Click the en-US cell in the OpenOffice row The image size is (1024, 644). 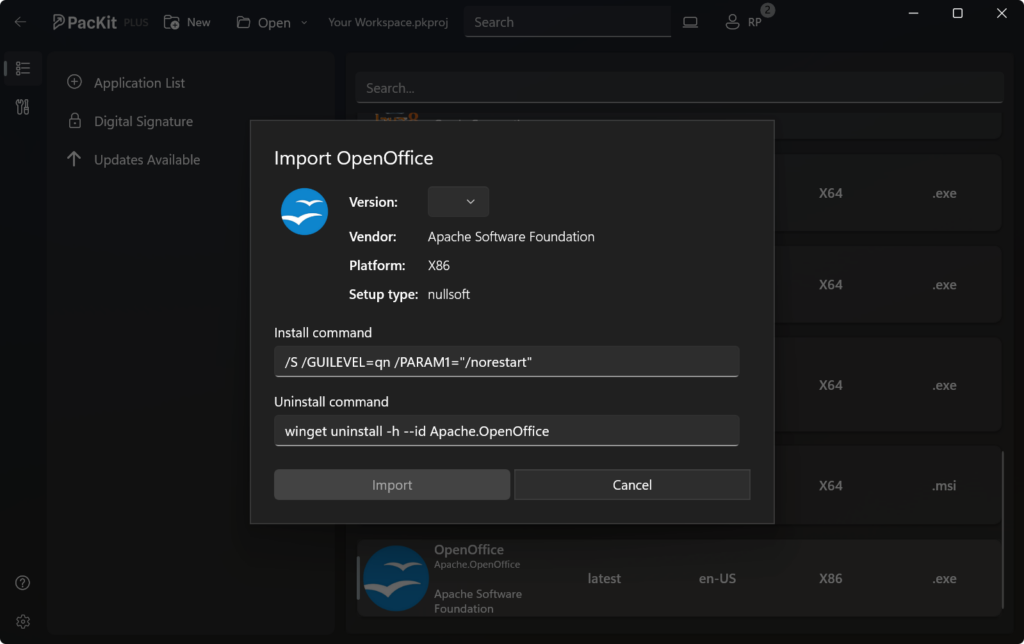coord(717,579)
